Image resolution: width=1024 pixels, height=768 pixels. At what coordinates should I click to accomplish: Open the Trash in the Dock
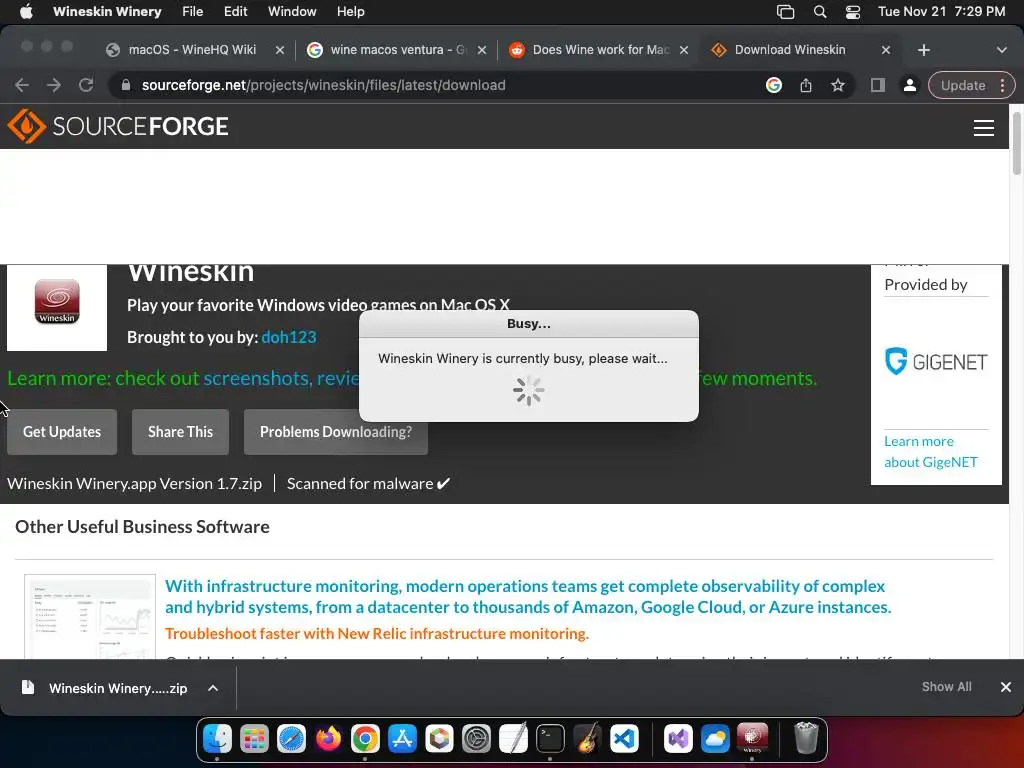(x=806, y=738)
